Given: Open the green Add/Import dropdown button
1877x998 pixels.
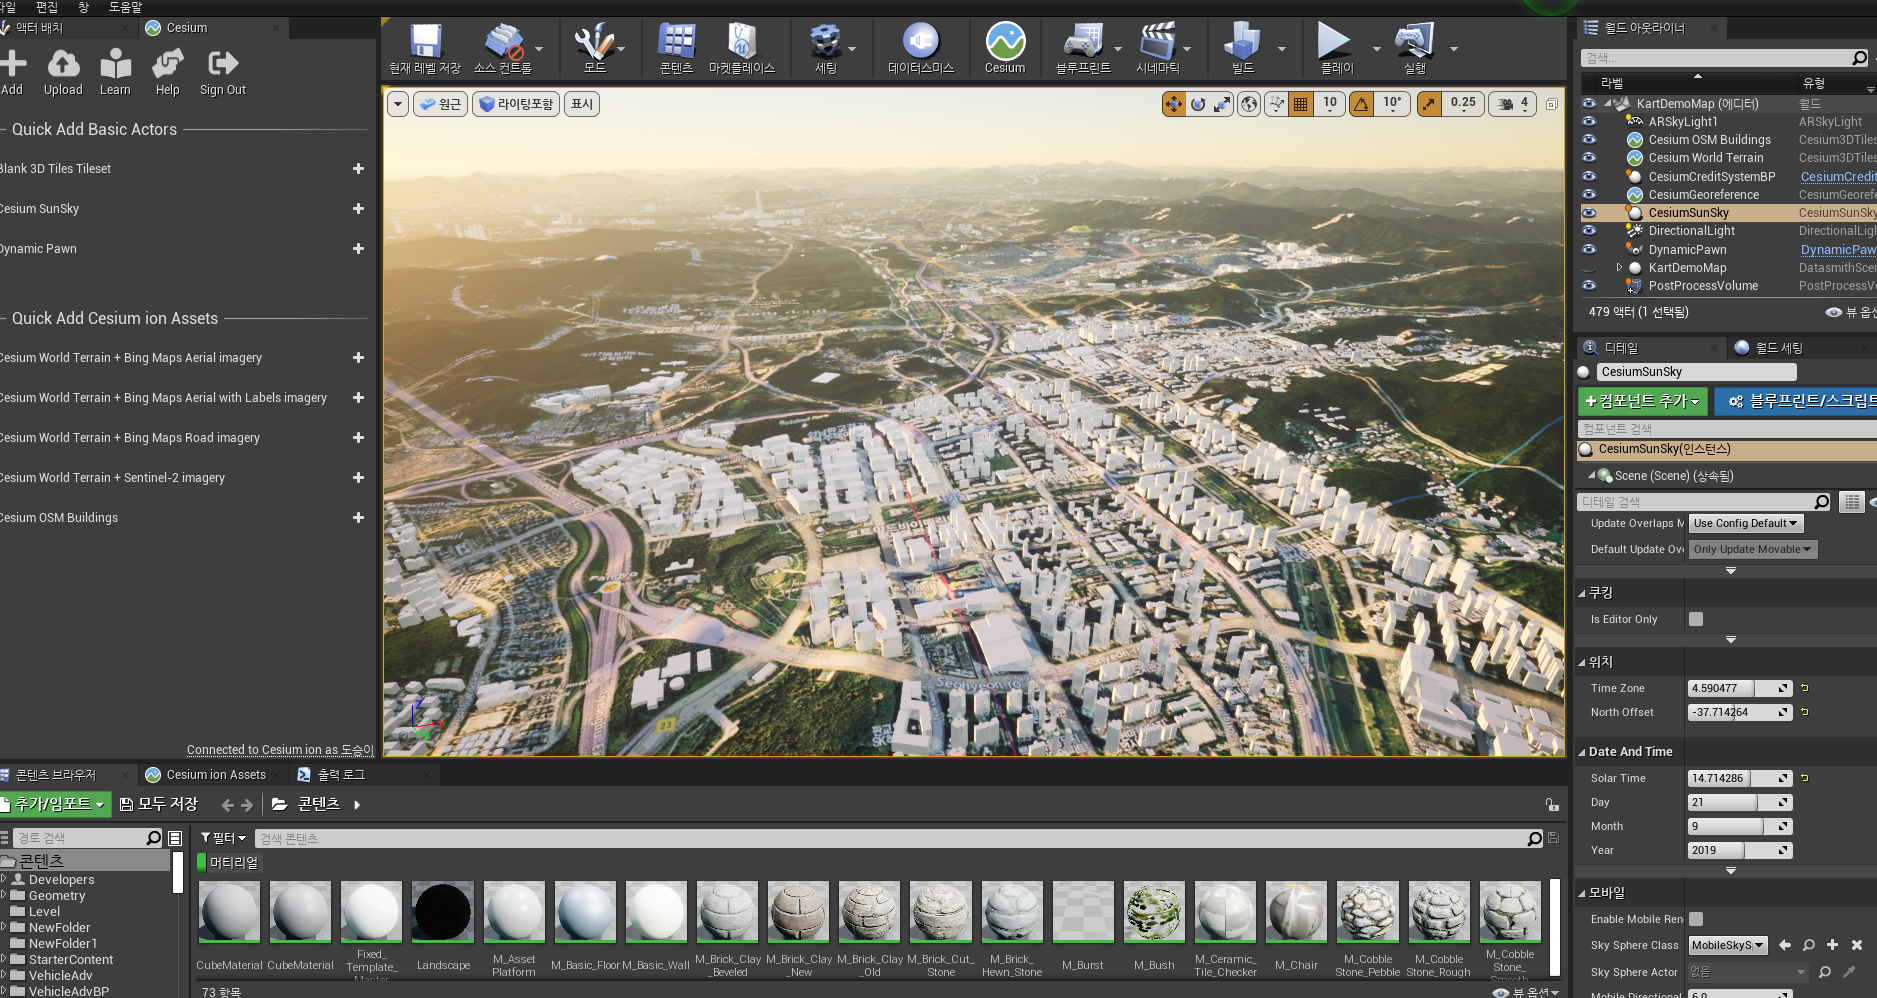Looking at the screenshot, I should pos(53,804).
